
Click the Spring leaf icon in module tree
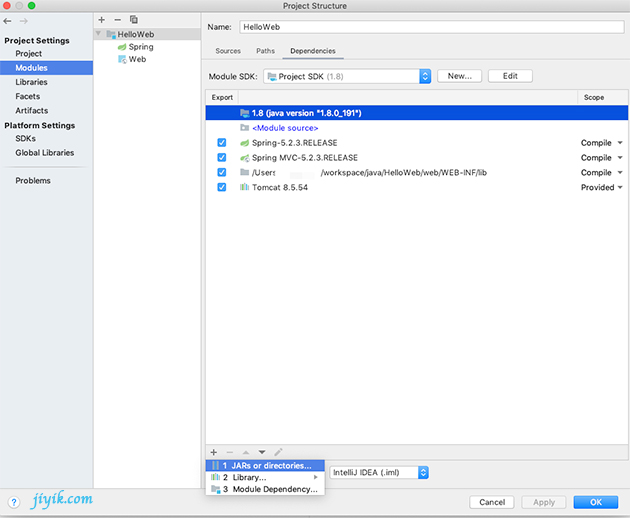point(122,47)
